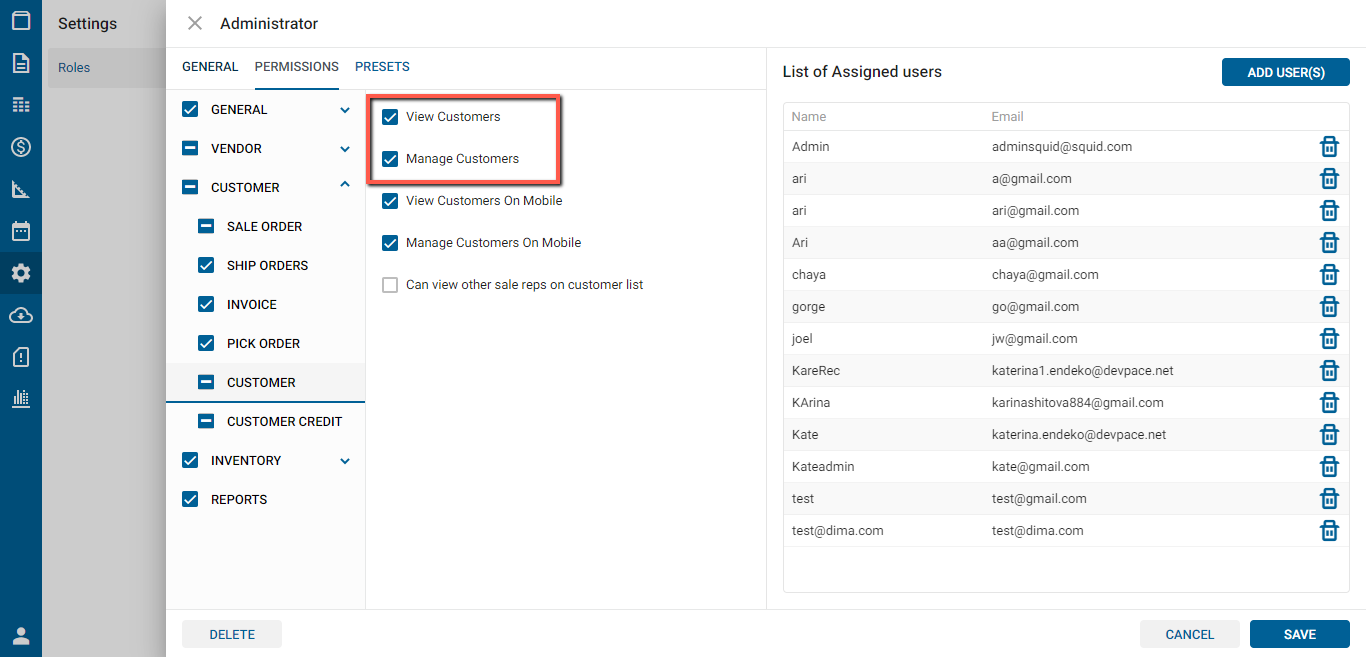Toggle Manage Customers On Mobile checkbox

pyautogui.click(x=390, y=243)
